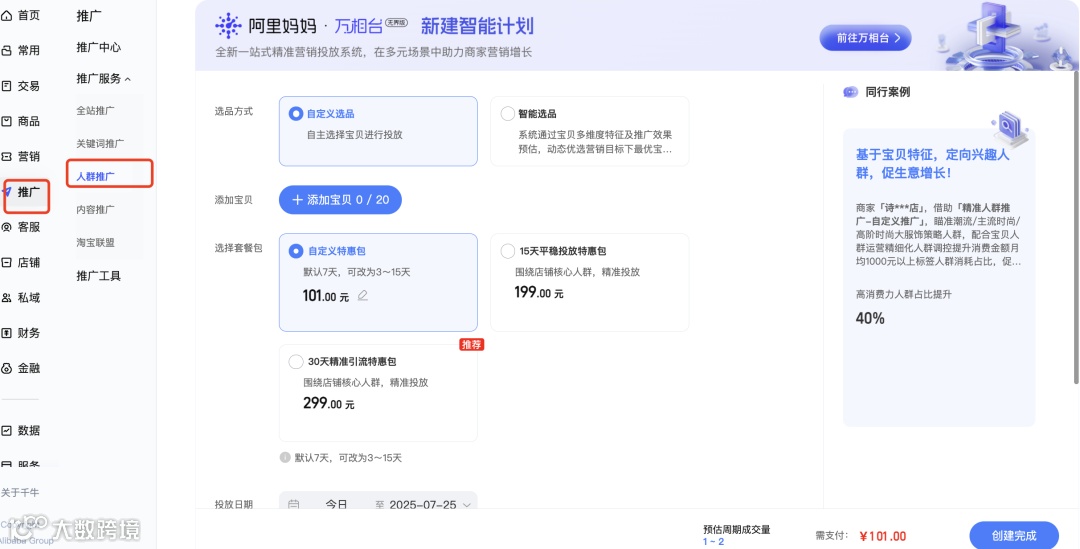This screenshot has width=1080, height=549.
Task: Click the chat bubble icon beside 同行案例
Action: 851,92
